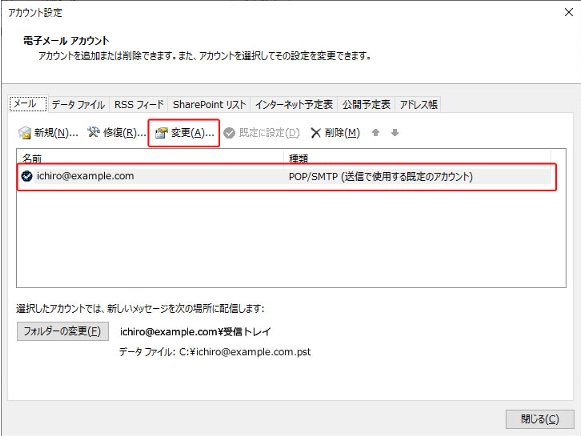The width and height of the screenshot is (581, 436).
Task: Open the RSS フィード tab
Action: coord(139,104)
